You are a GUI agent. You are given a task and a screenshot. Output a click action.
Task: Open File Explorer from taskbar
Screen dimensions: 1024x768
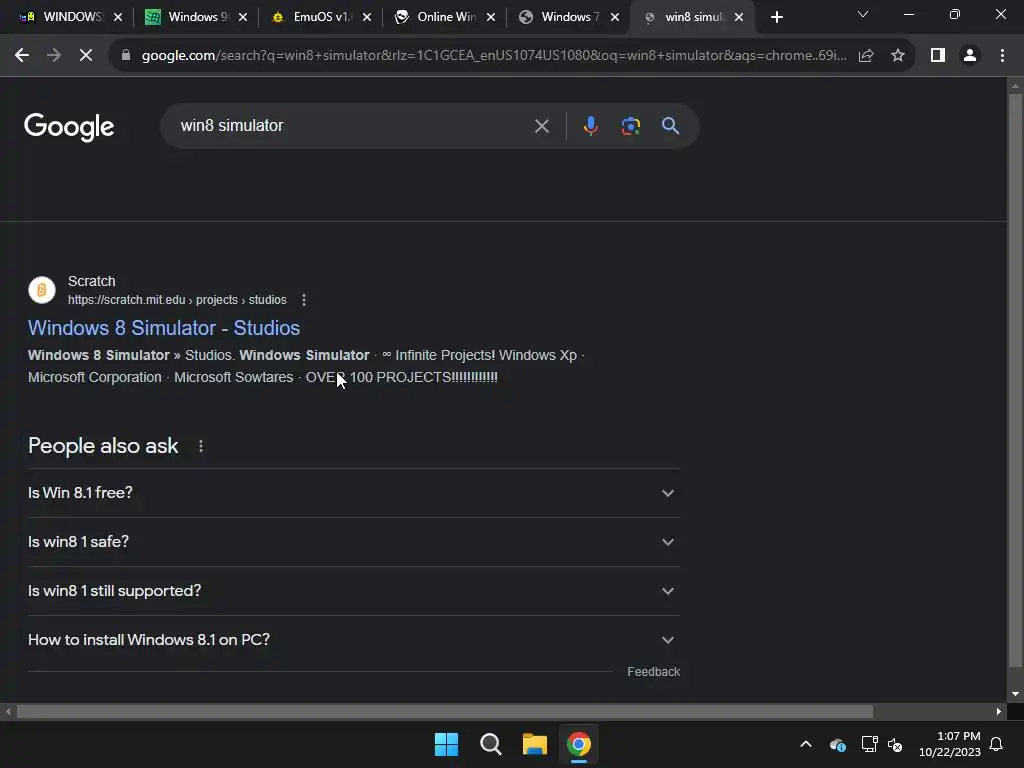[x=534, y=744]
